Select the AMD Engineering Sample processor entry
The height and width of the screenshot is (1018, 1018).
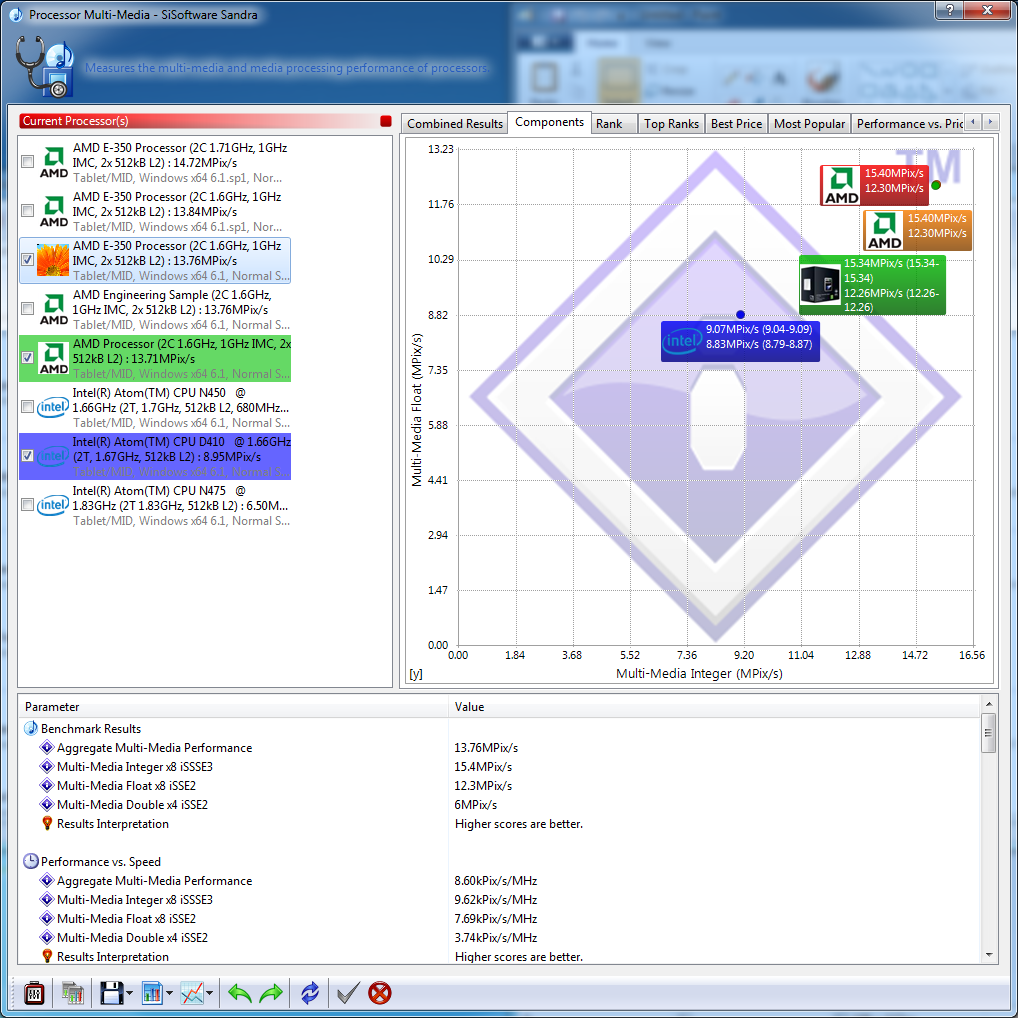170,309
